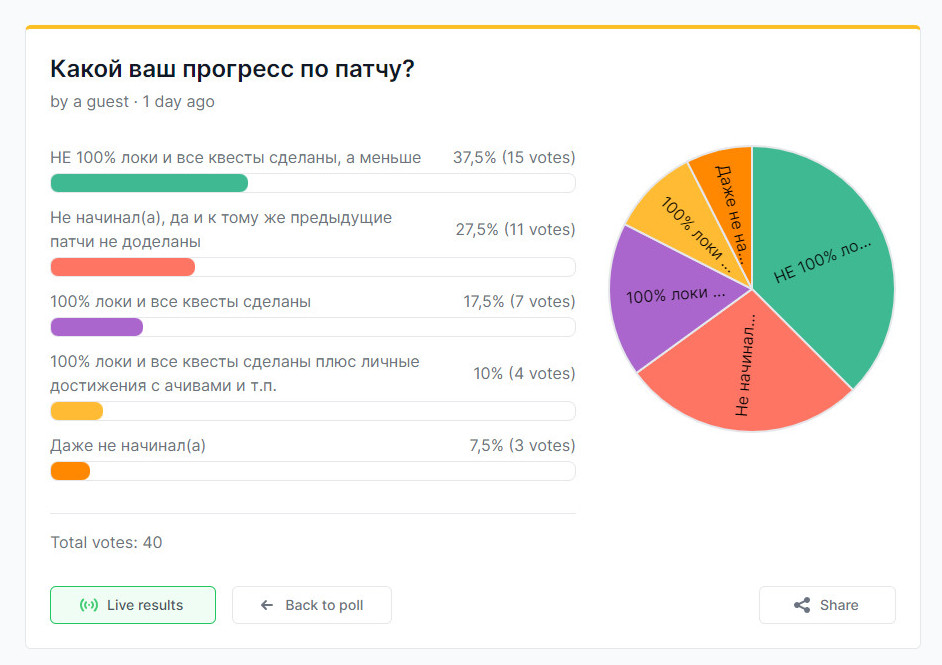Click the Total votes: 40 text
The height and width of the screenshot is (665, 942).
pyautogui.click(x=106, y=543)
